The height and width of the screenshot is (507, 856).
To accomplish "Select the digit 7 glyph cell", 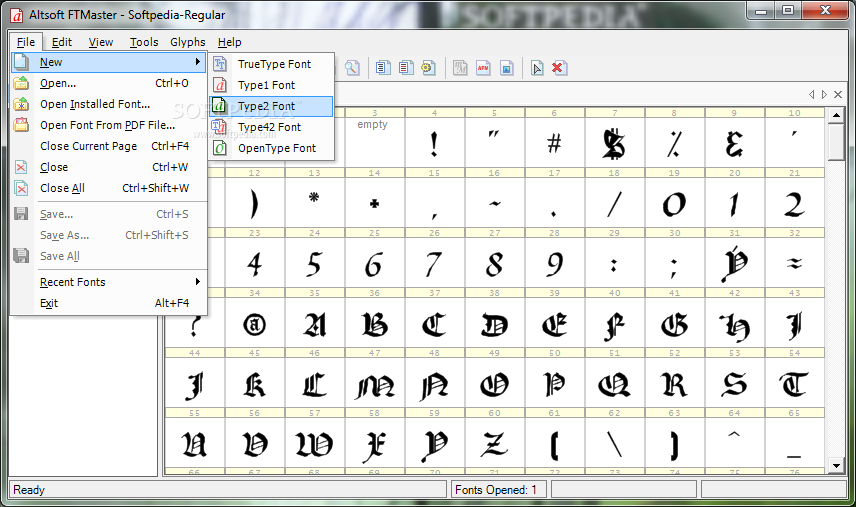I will pyautogui.click(x=435, y=263).
